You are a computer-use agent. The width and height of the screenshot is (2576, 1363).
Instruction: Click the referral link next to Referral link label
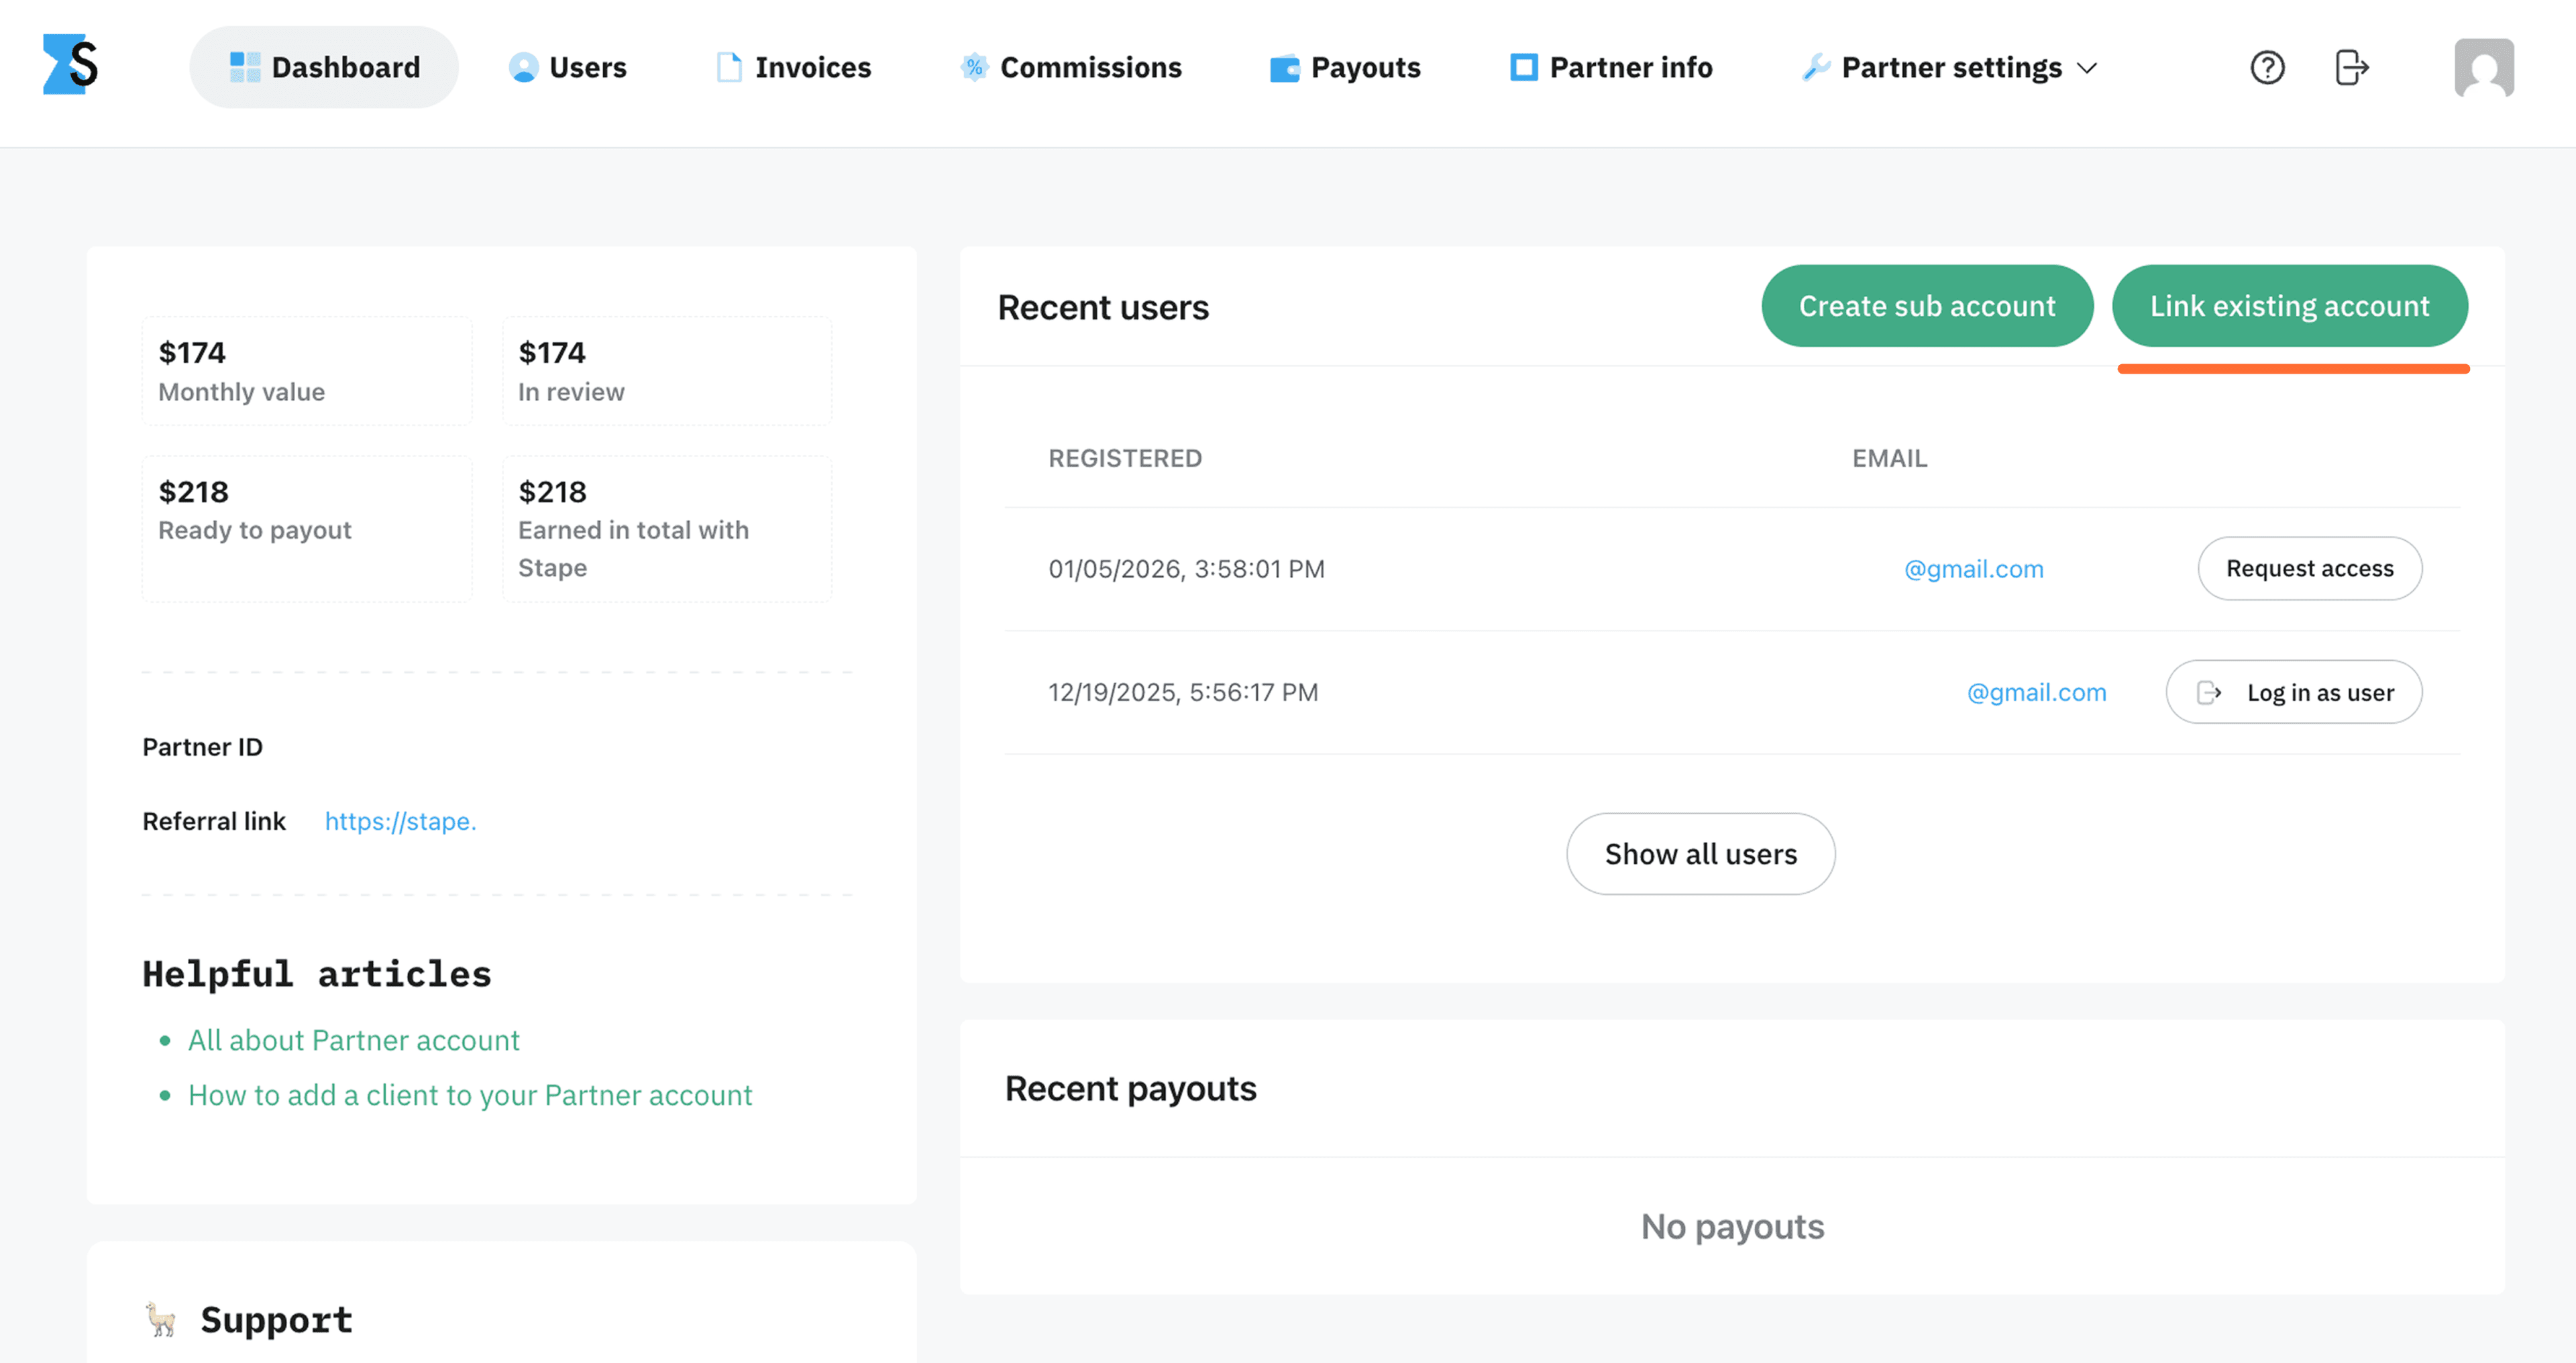[400, 821]
